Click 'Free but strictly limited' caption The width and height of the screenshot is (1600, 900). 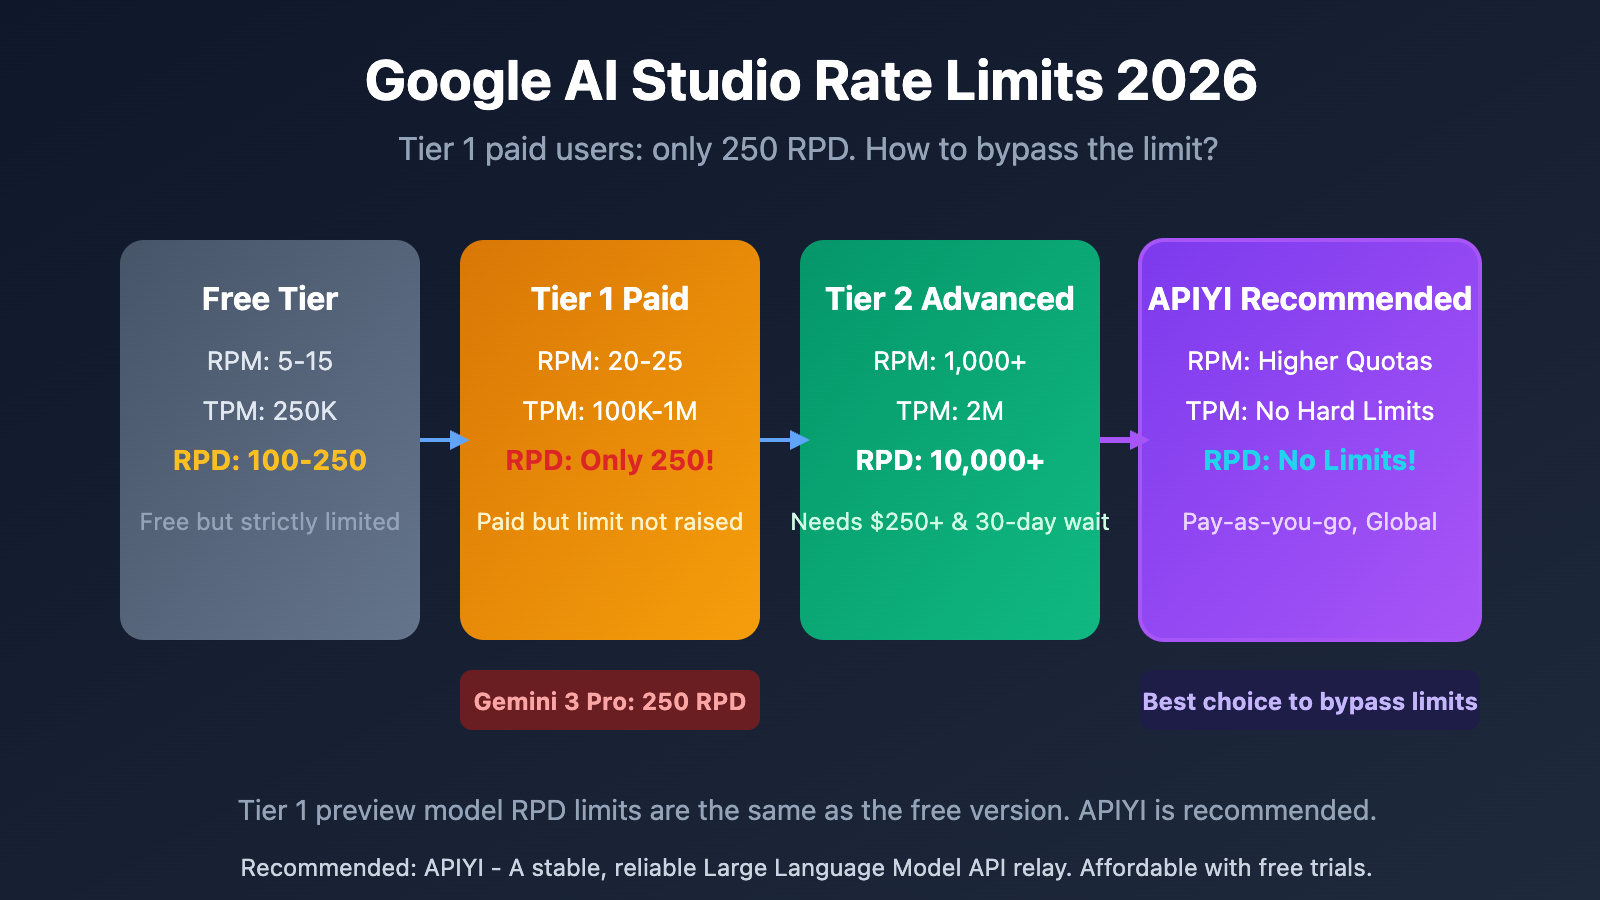(270, 522)
